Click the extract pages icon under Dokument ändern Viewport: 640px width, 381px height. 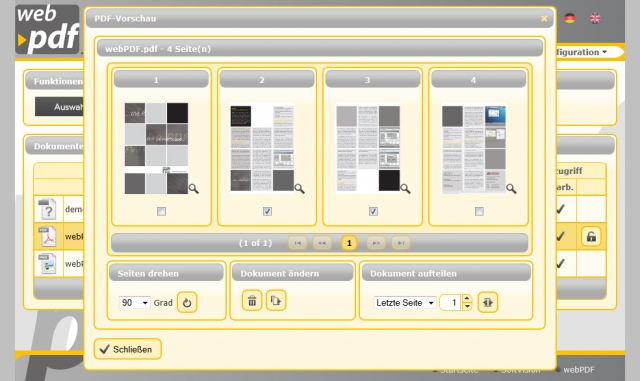coord(276,301)
